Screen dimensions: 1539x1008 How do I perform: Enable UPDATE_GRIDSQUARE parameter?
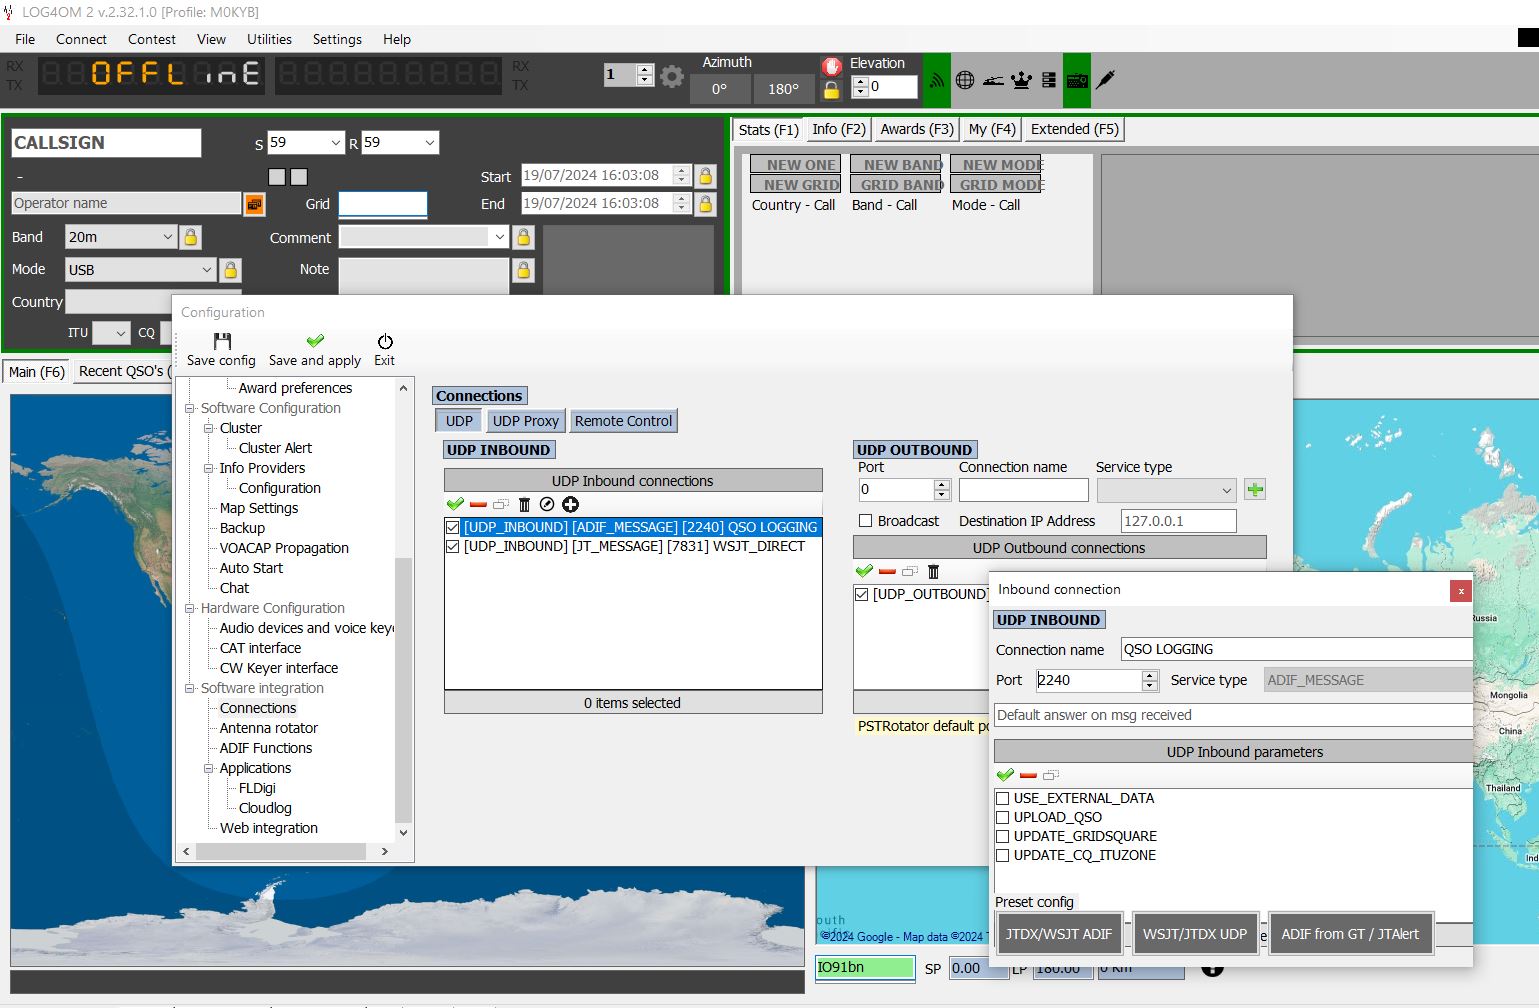coord(1003,836)
